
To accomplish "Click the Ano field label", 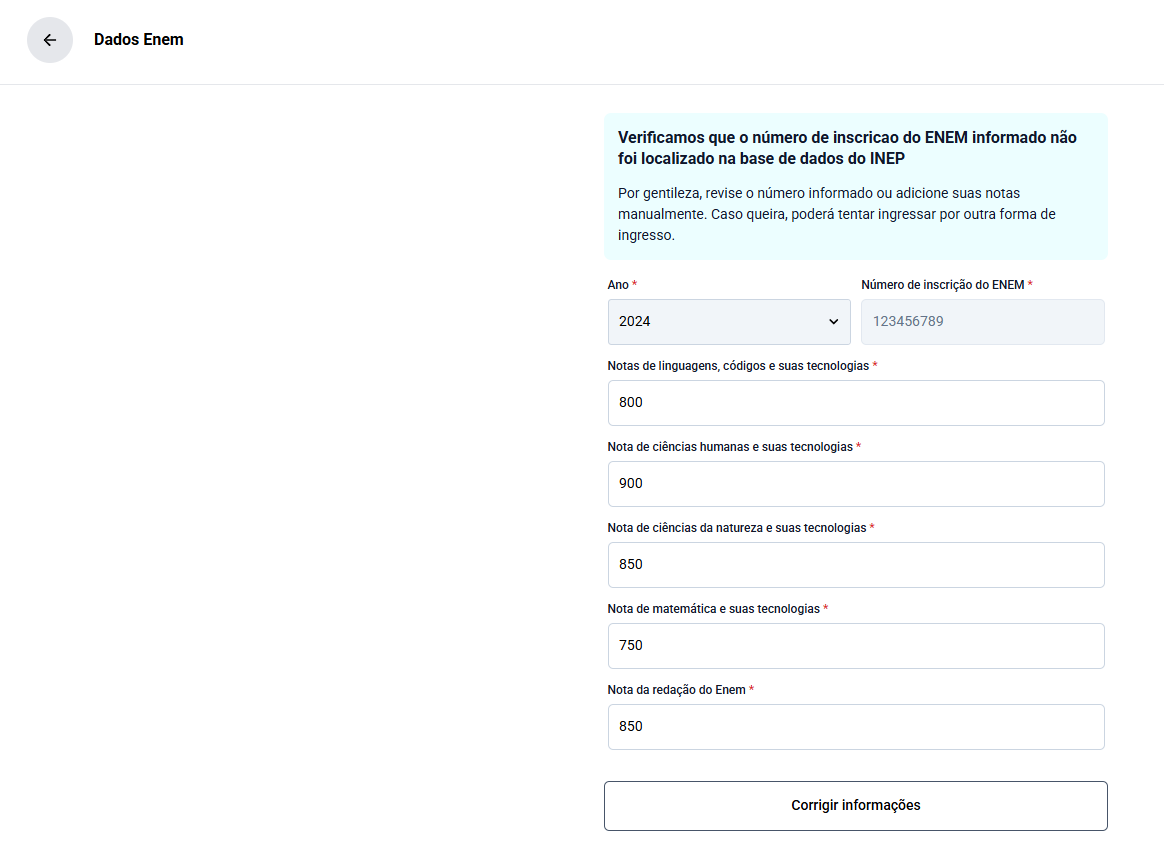I will (x=622, y=284).
